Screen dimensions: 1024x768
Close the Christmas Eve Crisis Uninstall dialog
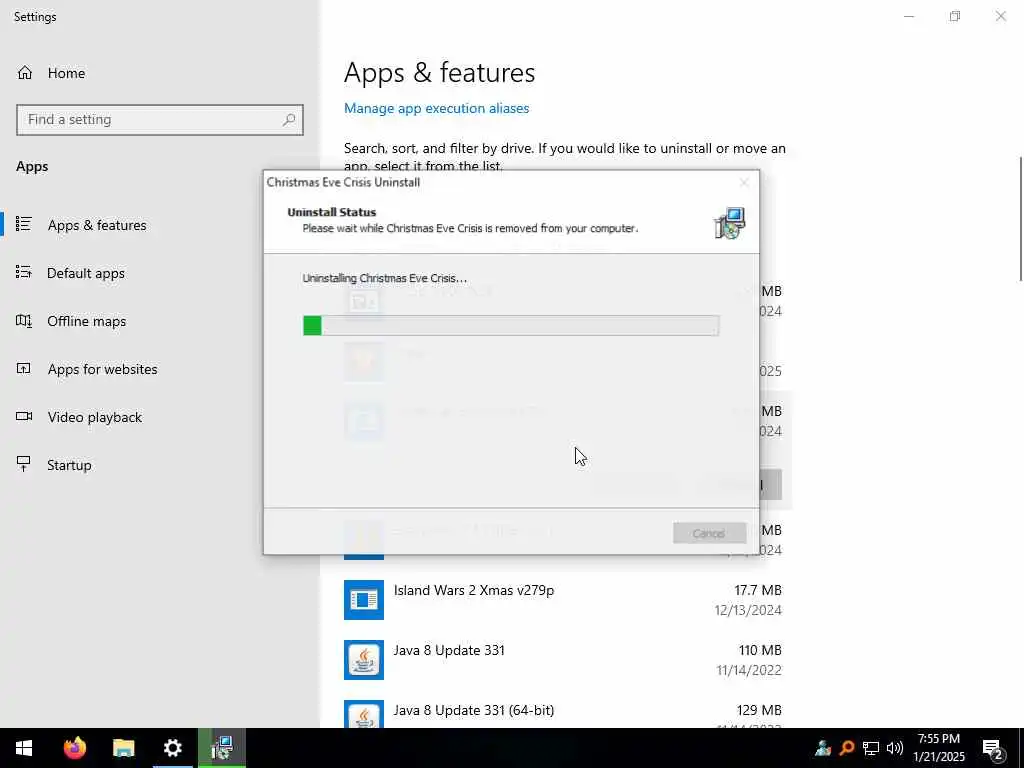click(x=744, y=182)
